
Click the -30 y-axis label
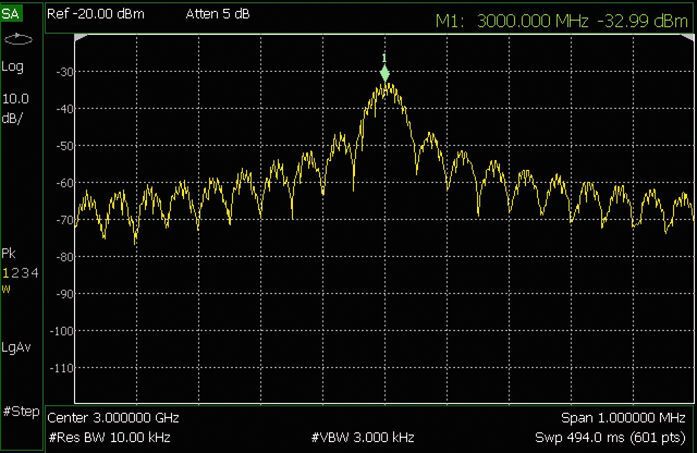[65, 72]
